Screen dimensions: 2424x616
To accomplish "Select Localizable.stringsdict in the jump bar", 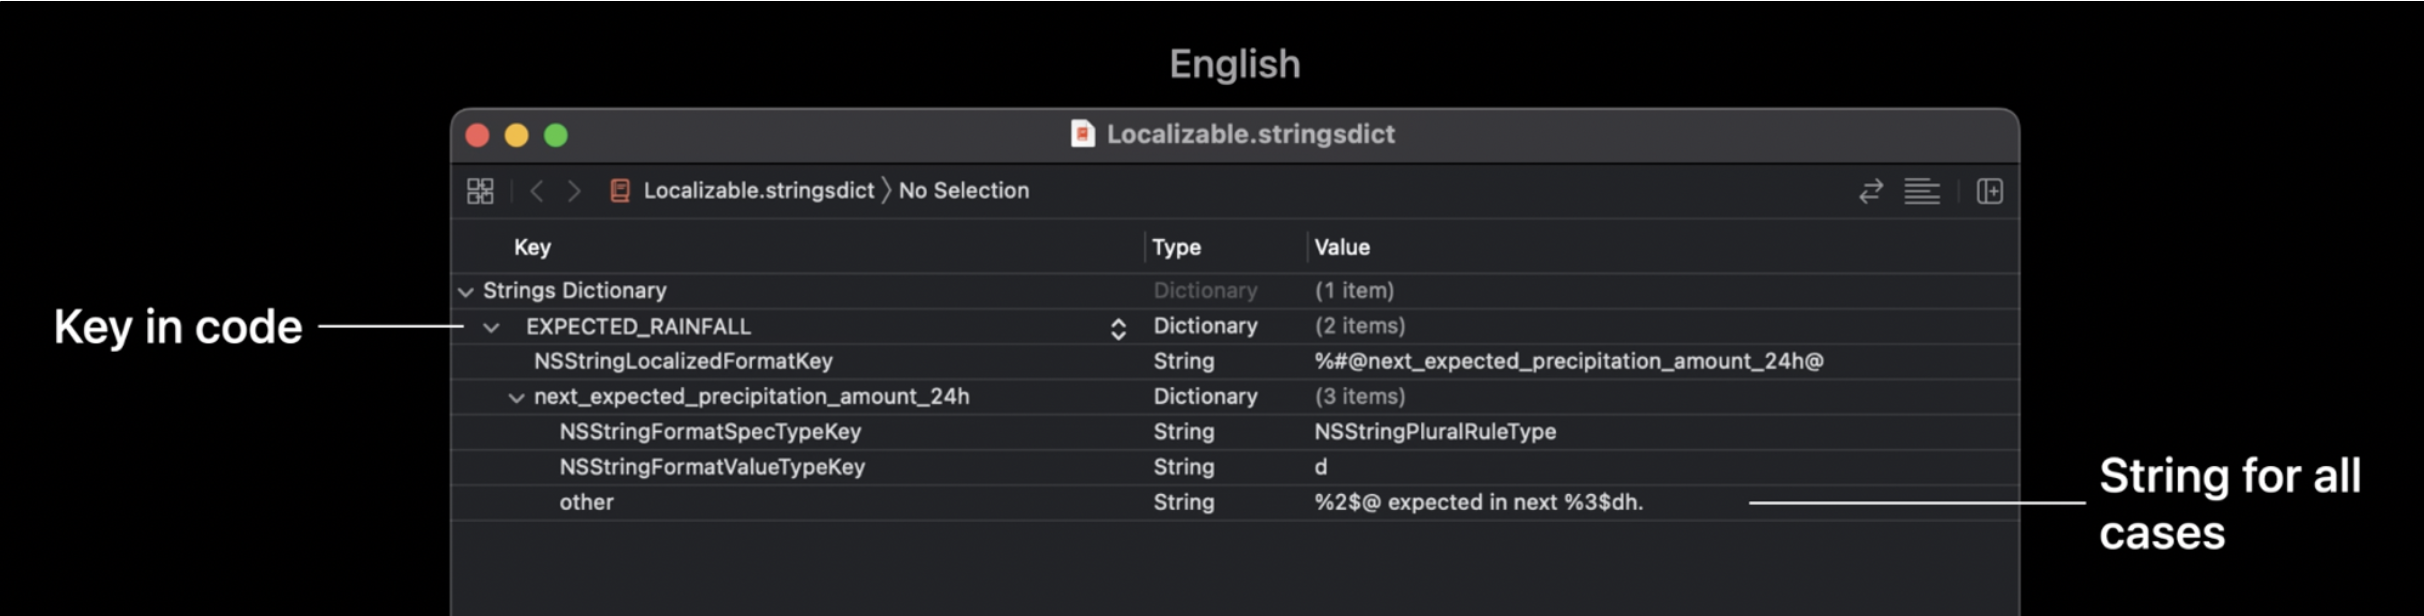I will click(758, 191).
